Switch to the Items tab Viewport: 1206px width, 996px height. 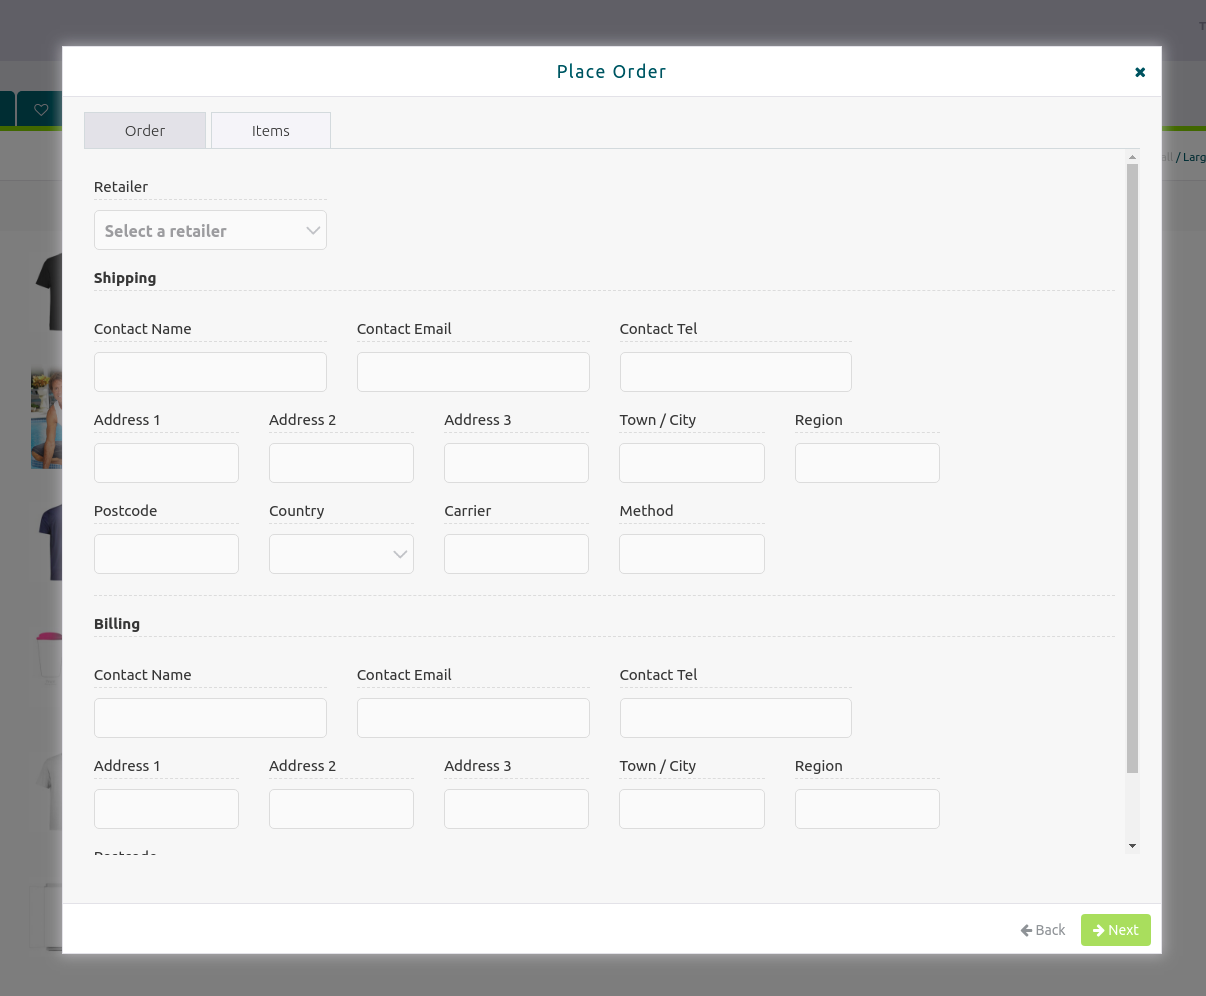(x=271, y=131)
